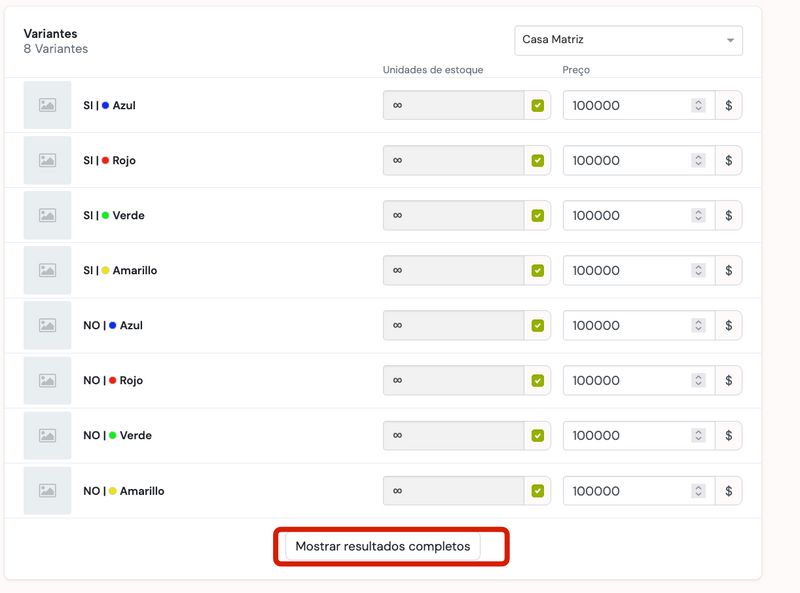Click the NO | Rojo variant label

113,380
